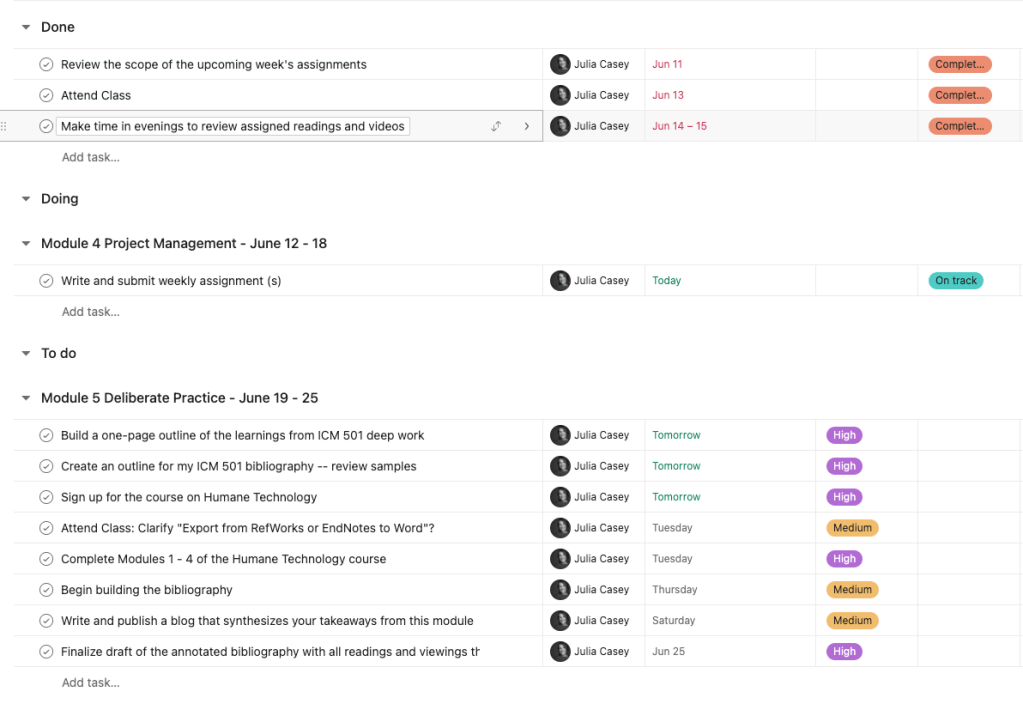This screenshot has width=1023, height=716.
Task: Click 'Add task...' under the Module 5 section
Action: coord(90,683)
